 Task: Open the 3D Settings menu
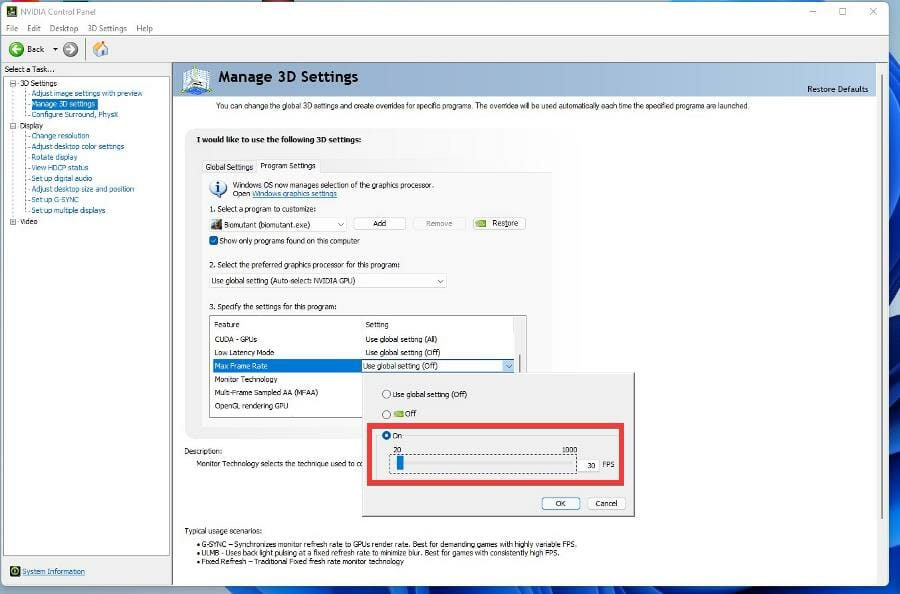107,28
